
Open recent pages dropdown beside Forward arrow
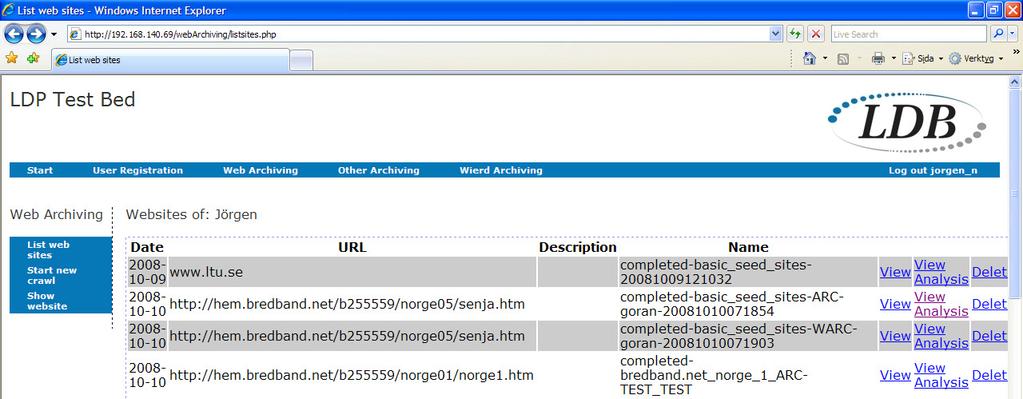(53, 34)
